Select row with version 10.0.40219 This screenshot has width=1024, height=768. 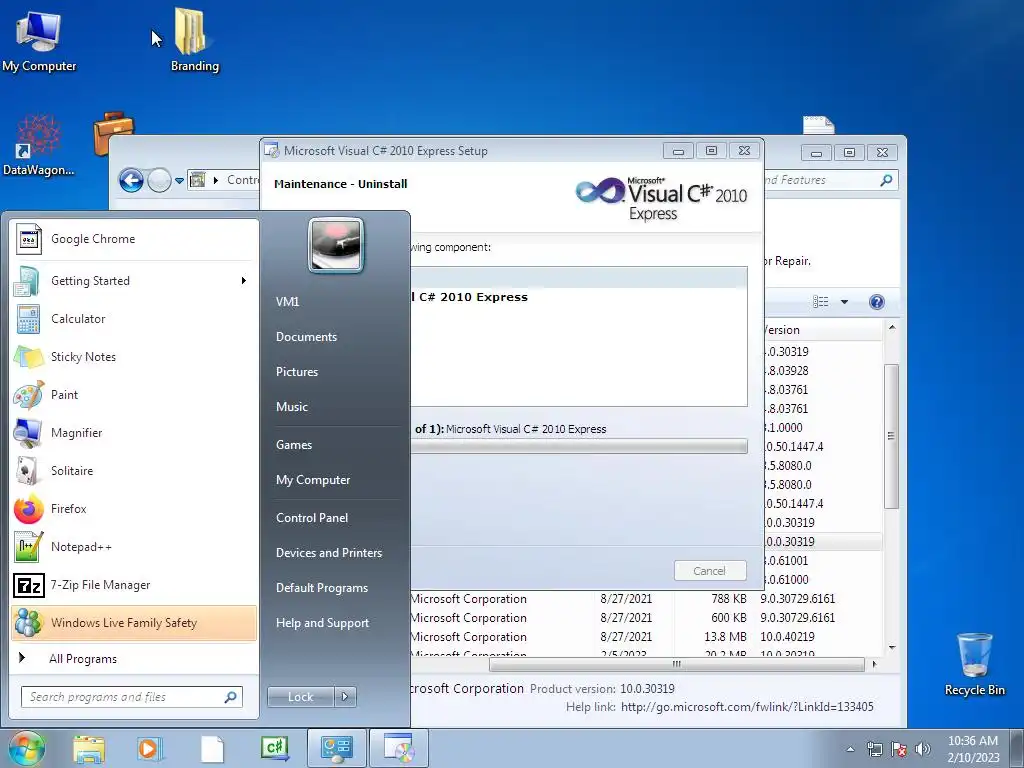(647, 637)
